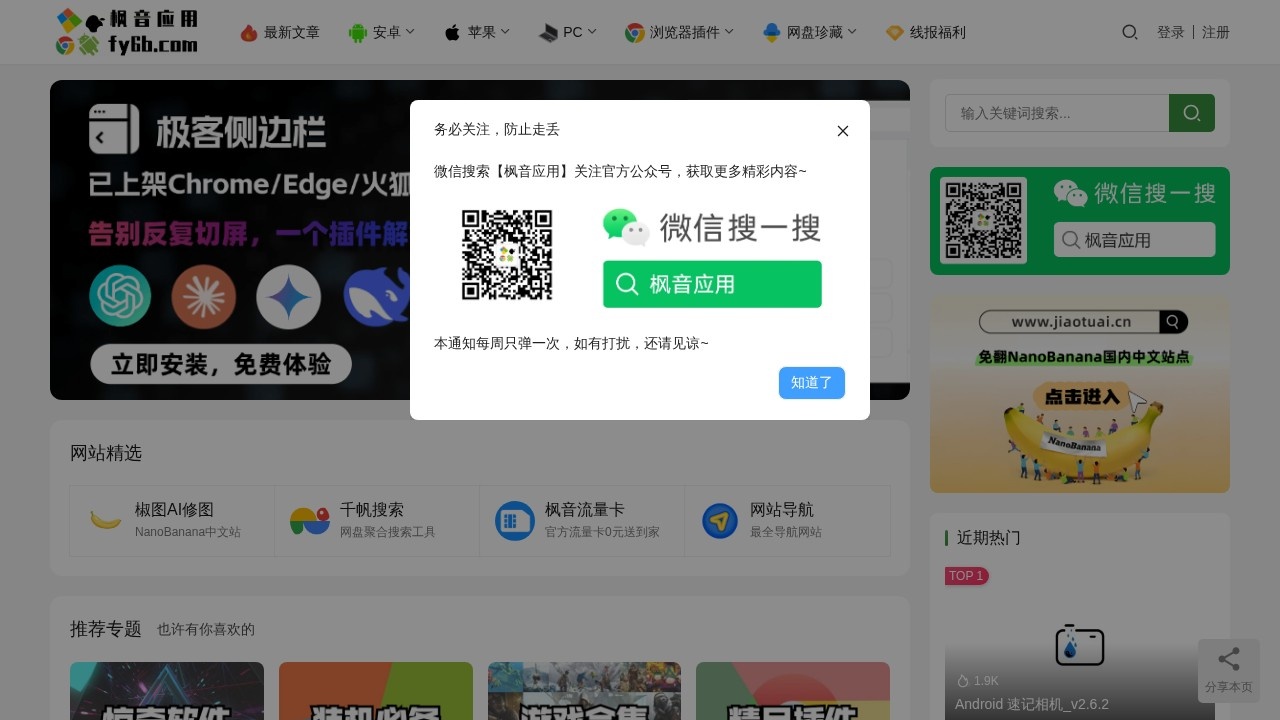Open the 线报福利 menu item
The width and height of the screenshot is (1280, 720).
[x=938, y=33]
